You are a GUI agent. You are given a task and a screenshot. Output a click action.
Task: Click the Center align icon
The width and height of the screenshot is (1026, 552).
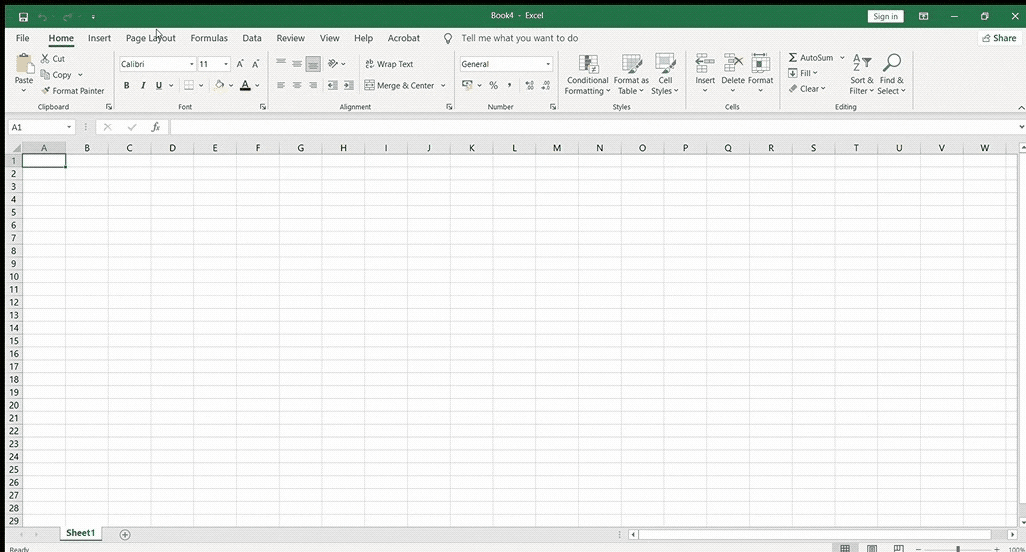click(297, 86)
